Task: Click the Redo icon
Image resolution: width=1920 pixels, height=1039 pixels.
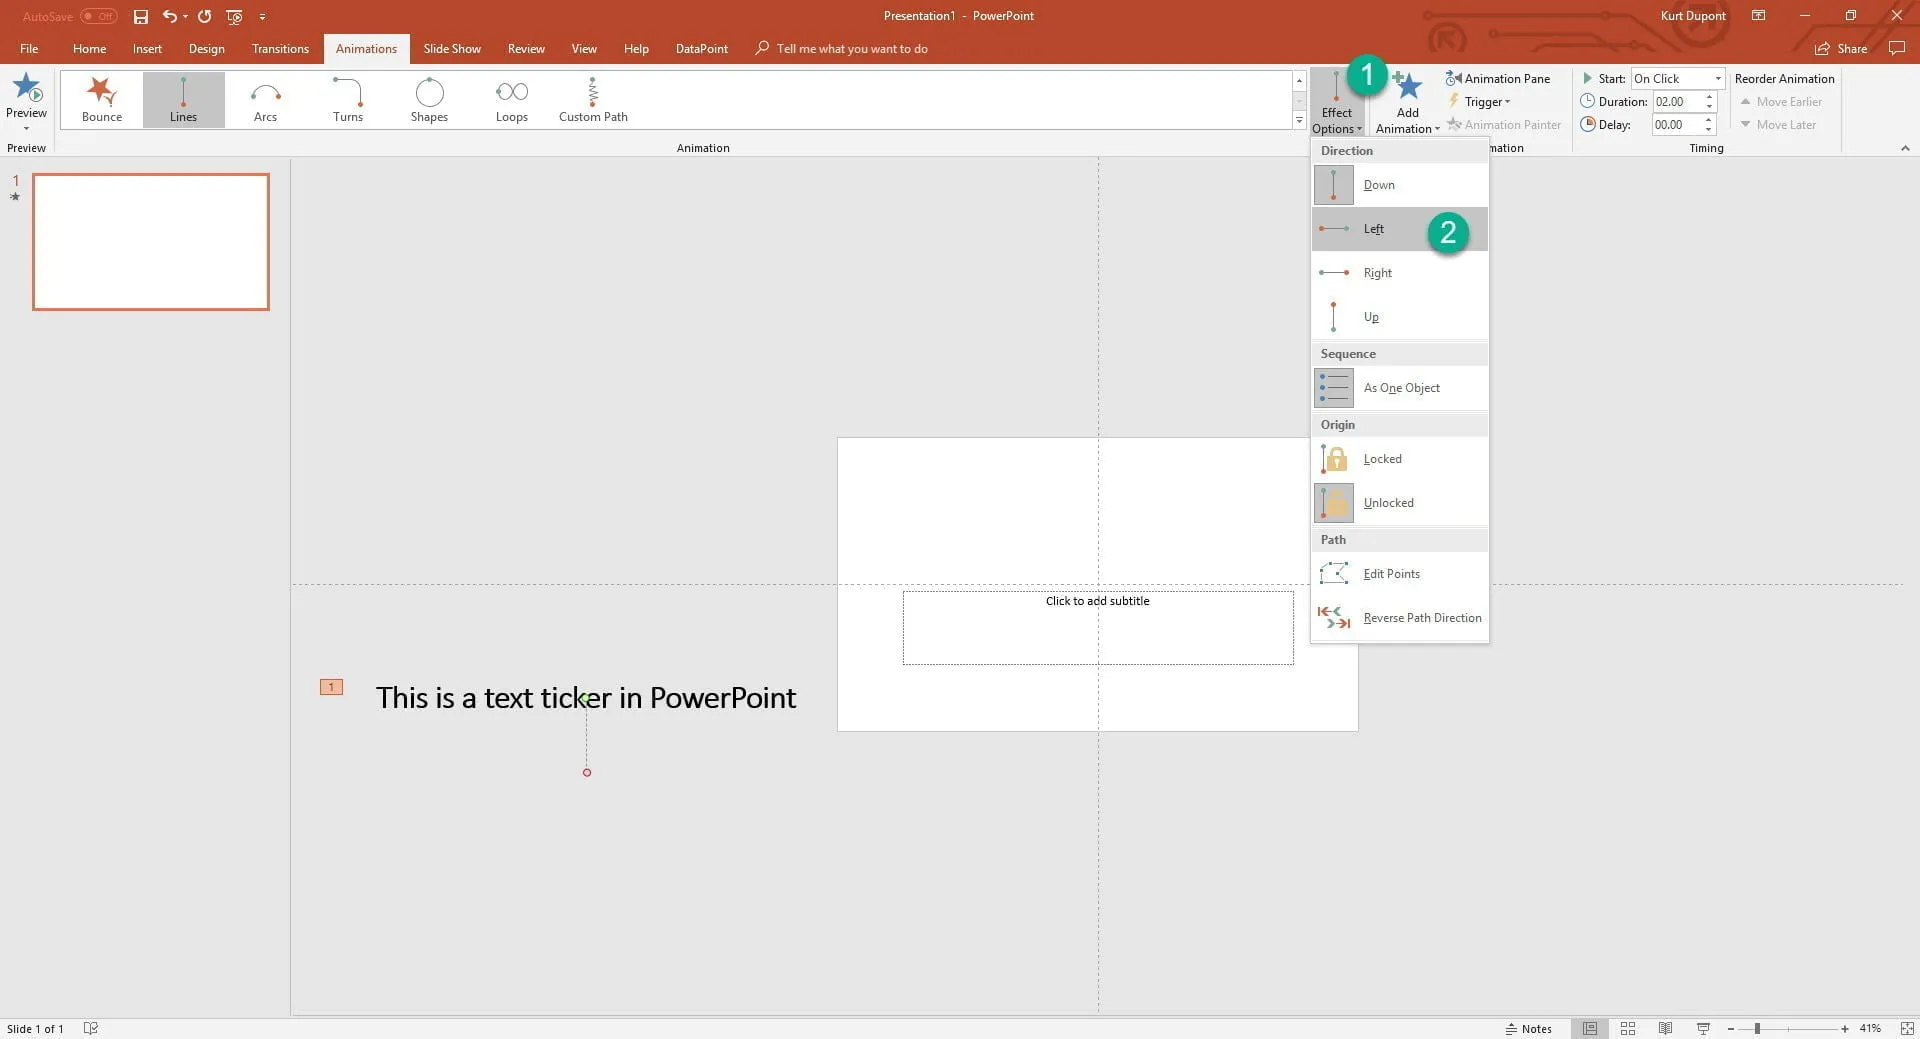Action: tap(205, 16)
